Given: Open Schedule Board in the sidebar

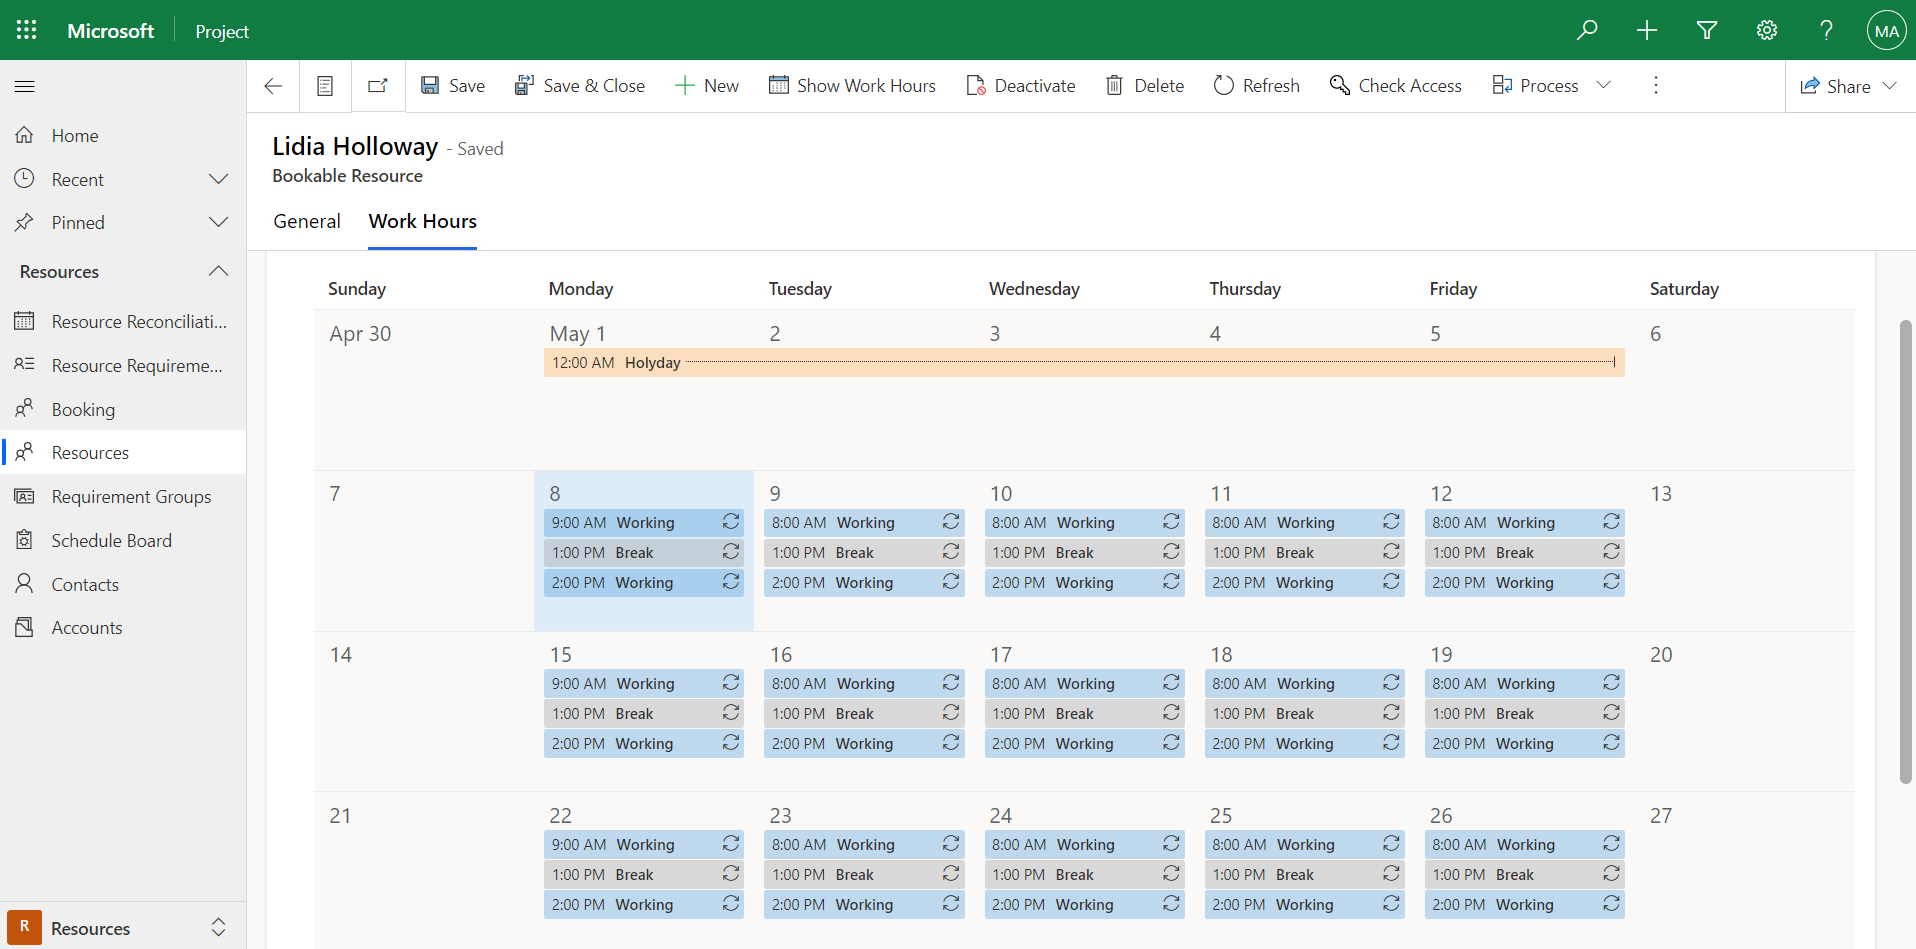Looking at the screenshot, I should tap(111, 540).
